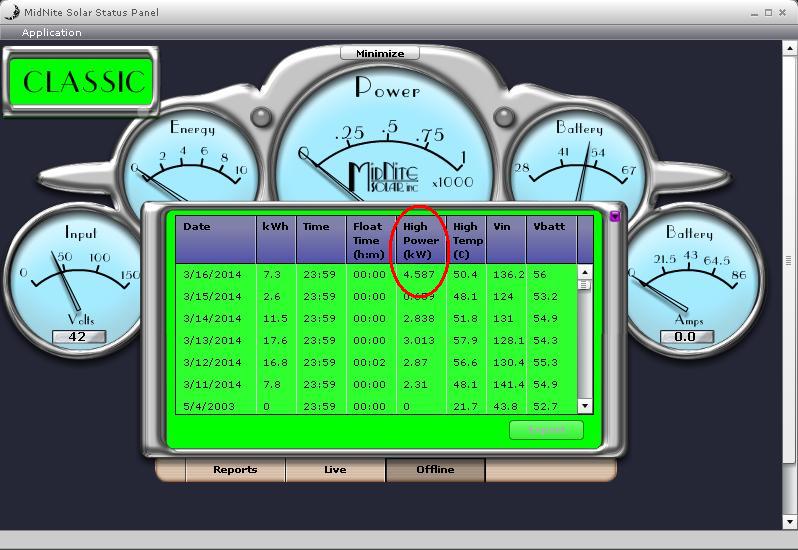798x550 pixels.
Task: Select the 3/11/2014 row date
Action: tap(212, 385)
